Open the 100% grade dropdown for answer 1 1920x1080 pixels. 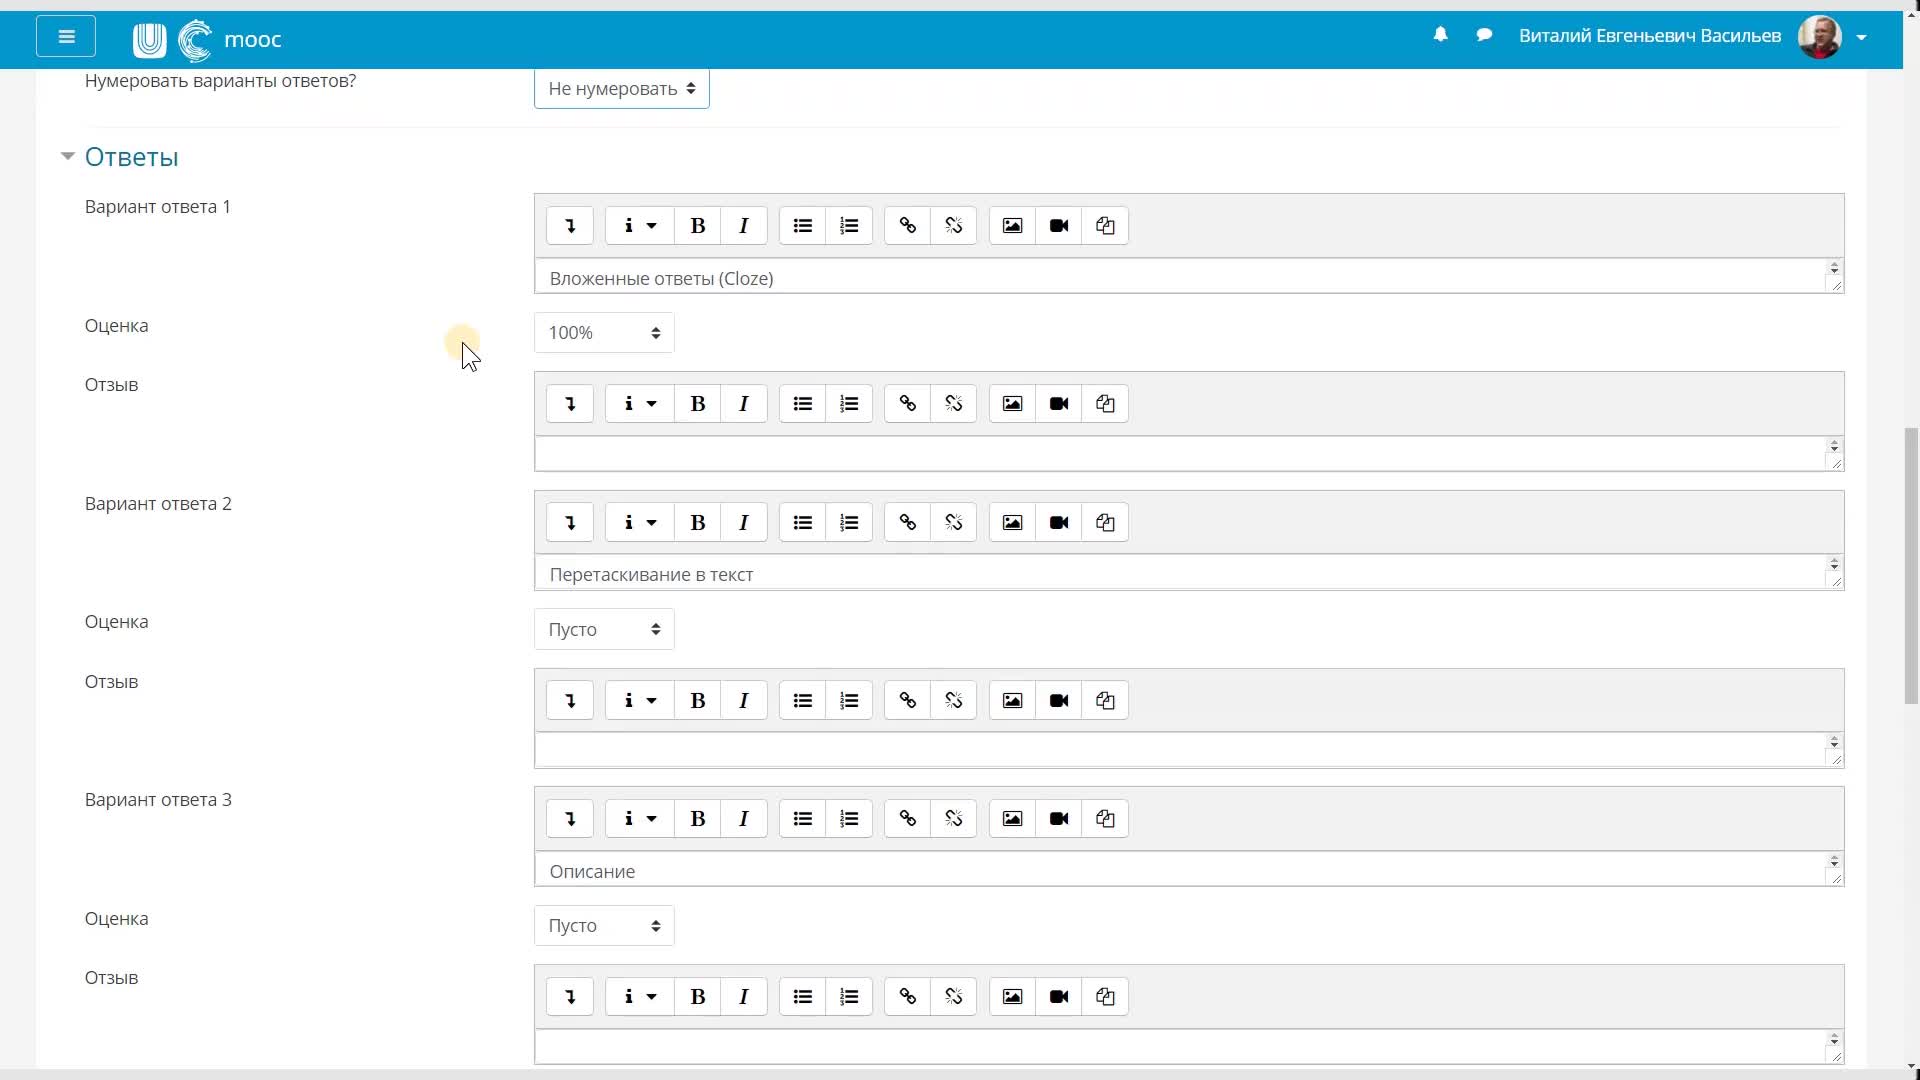pyautogui.click(x=604, y=333)
